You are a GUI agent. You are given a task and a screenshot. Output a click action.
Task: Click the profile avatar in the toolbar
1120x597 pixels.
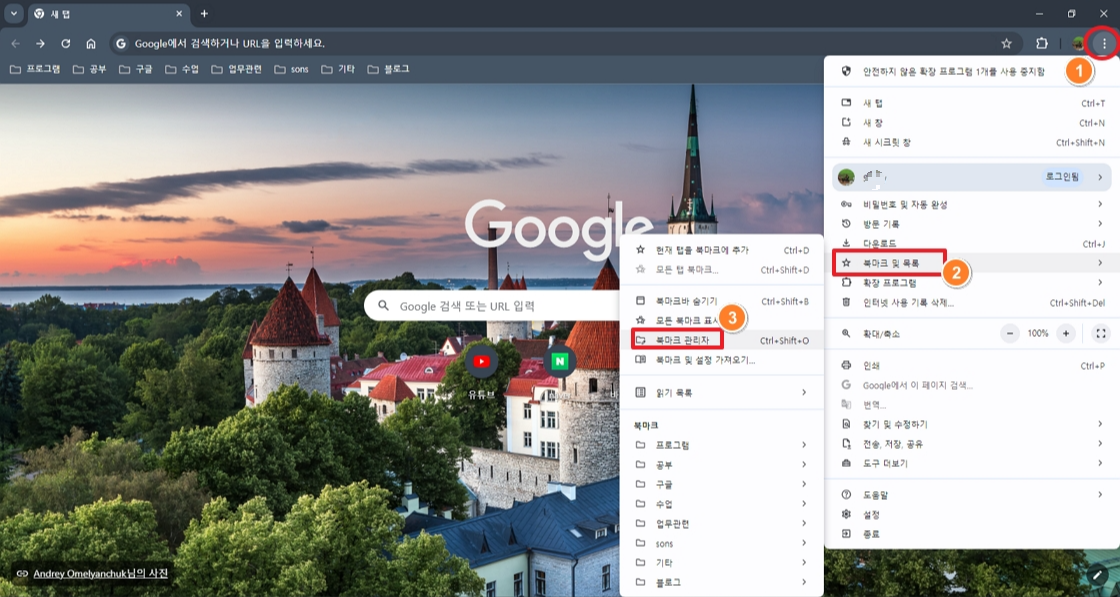point(1078,44)
